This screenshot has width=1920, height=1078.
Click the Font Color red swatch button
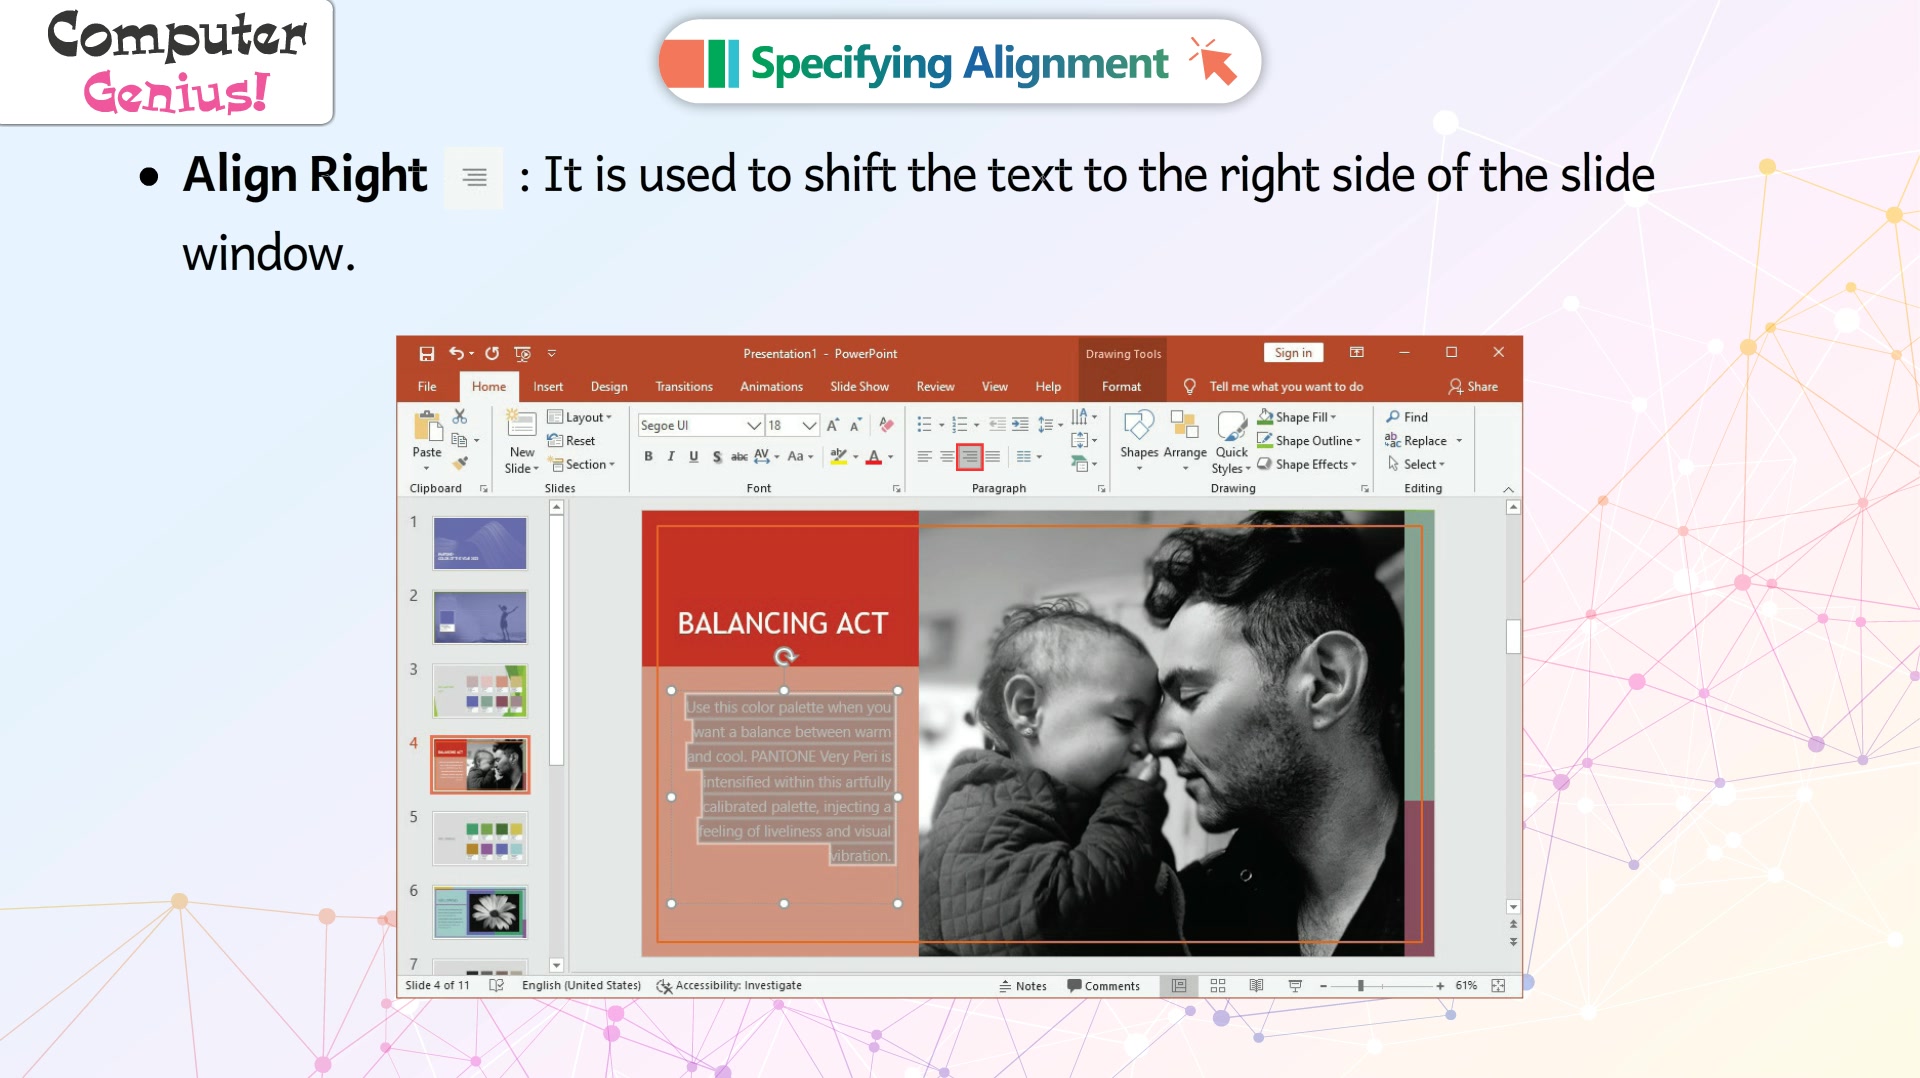pos(874,457)
